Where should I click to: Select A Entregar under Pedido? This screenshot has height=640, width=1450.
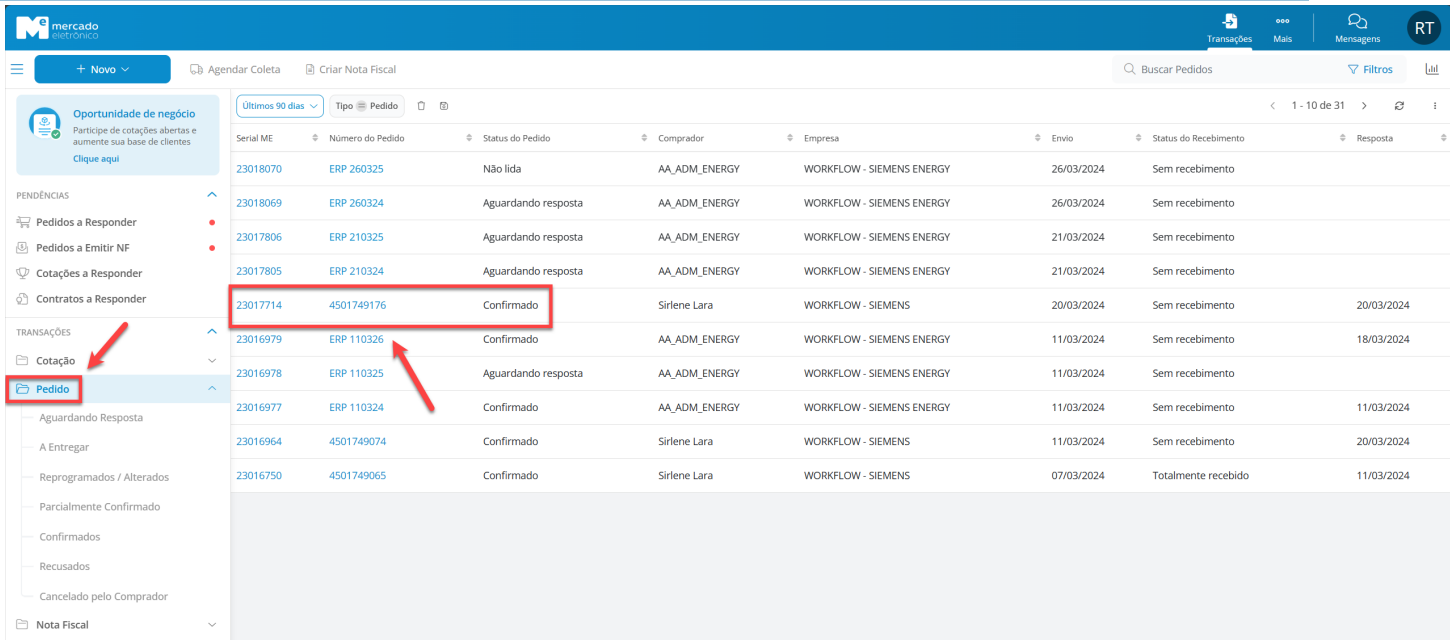tap(64, 448)
